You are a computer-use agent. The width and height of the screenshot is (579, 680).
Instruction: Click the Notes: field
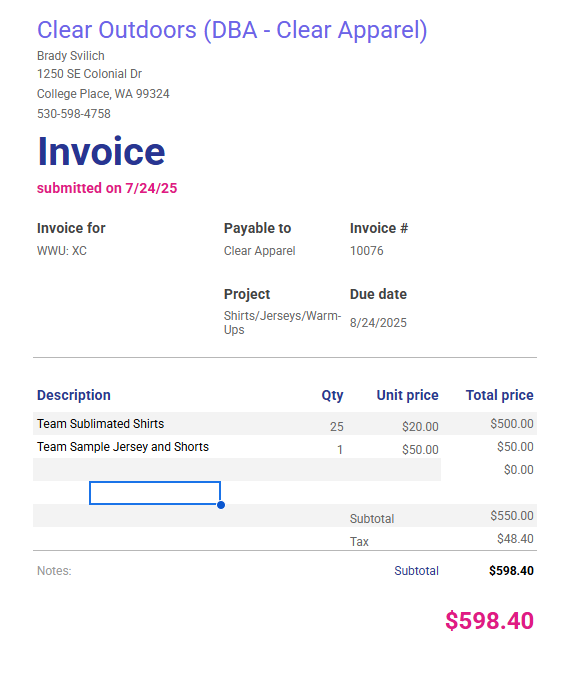[54, 571]
